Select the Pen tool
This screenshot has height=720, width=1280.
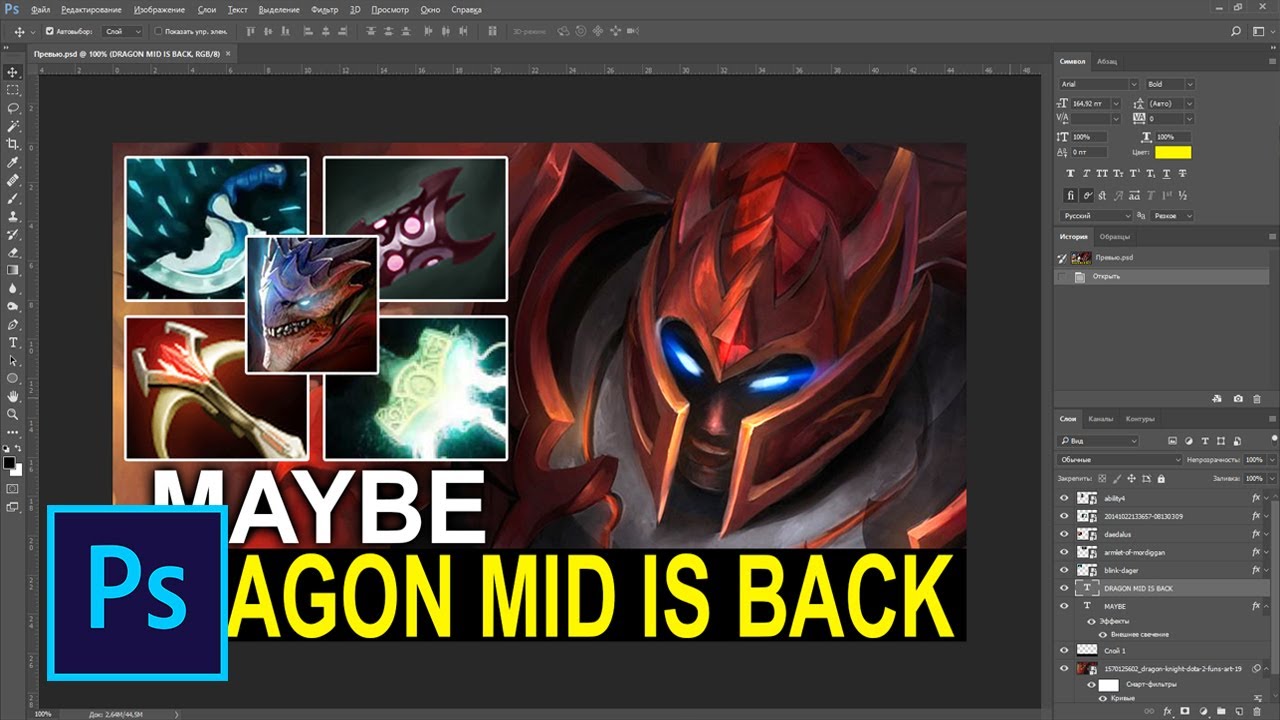[x=13, y=324]
